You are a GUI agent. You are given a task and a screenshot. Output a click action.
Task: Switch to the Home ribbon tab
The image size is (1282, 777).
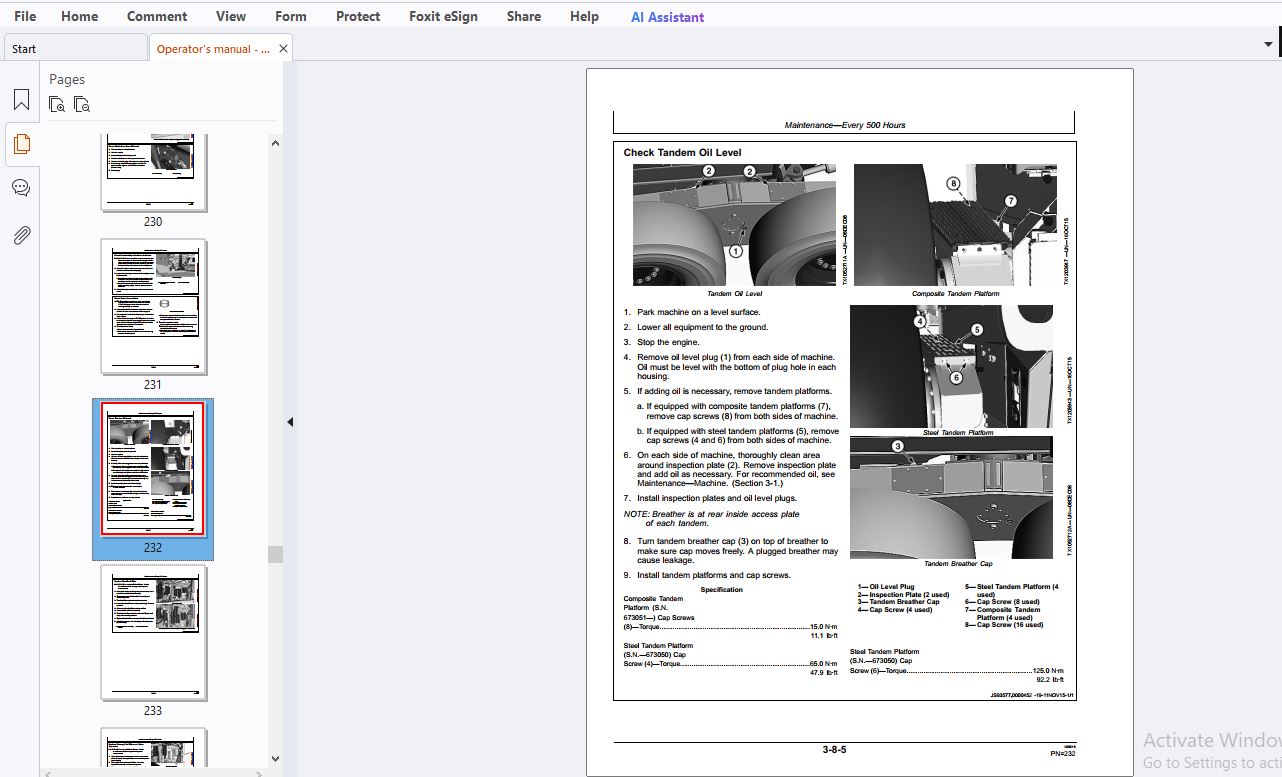[80, 16]
